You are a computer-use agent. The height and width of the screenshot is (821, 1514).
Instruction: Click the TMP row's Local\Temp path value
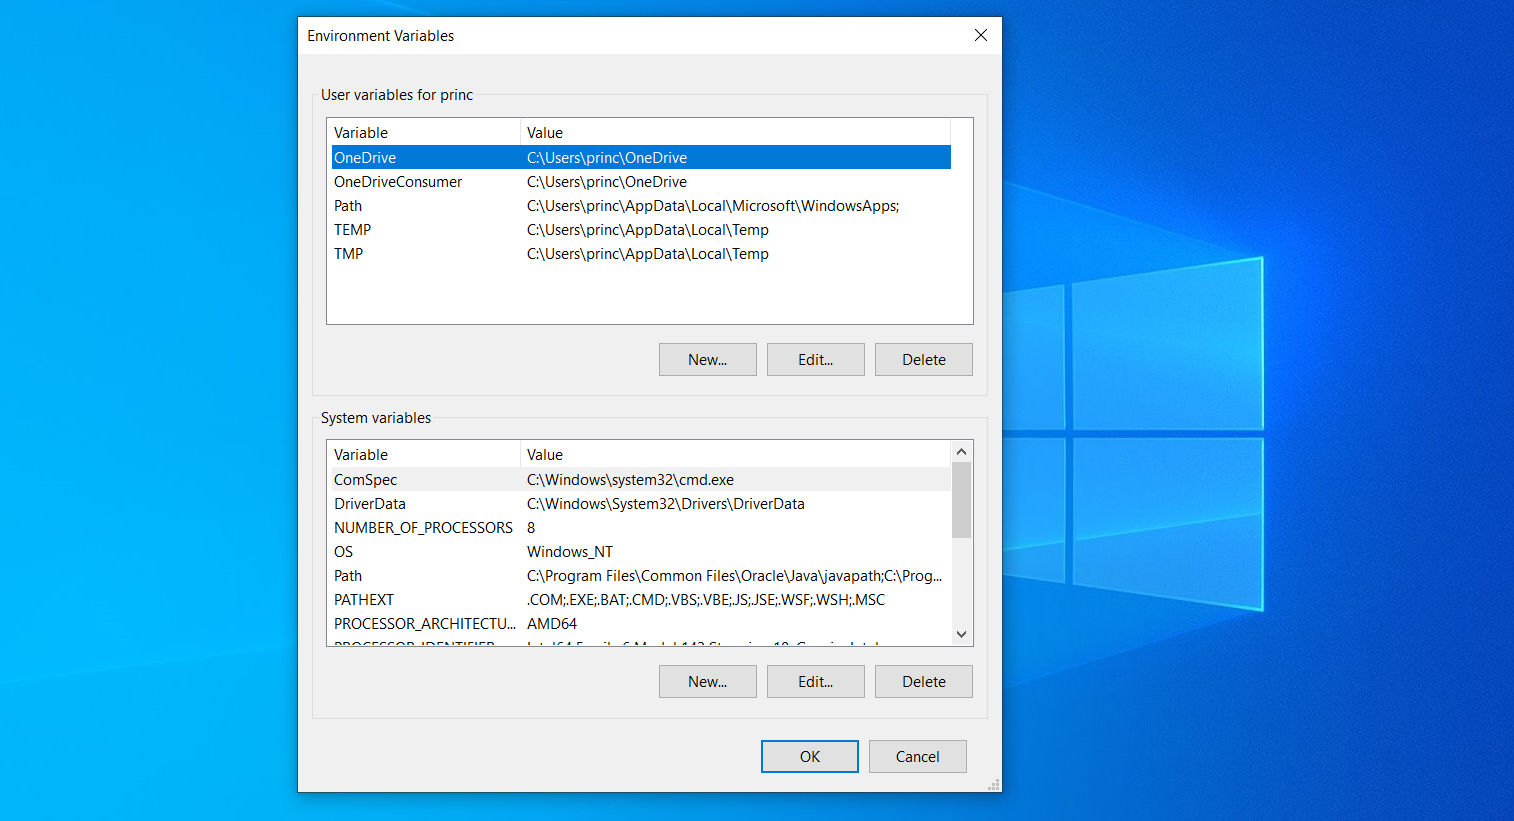coord(648,254)
